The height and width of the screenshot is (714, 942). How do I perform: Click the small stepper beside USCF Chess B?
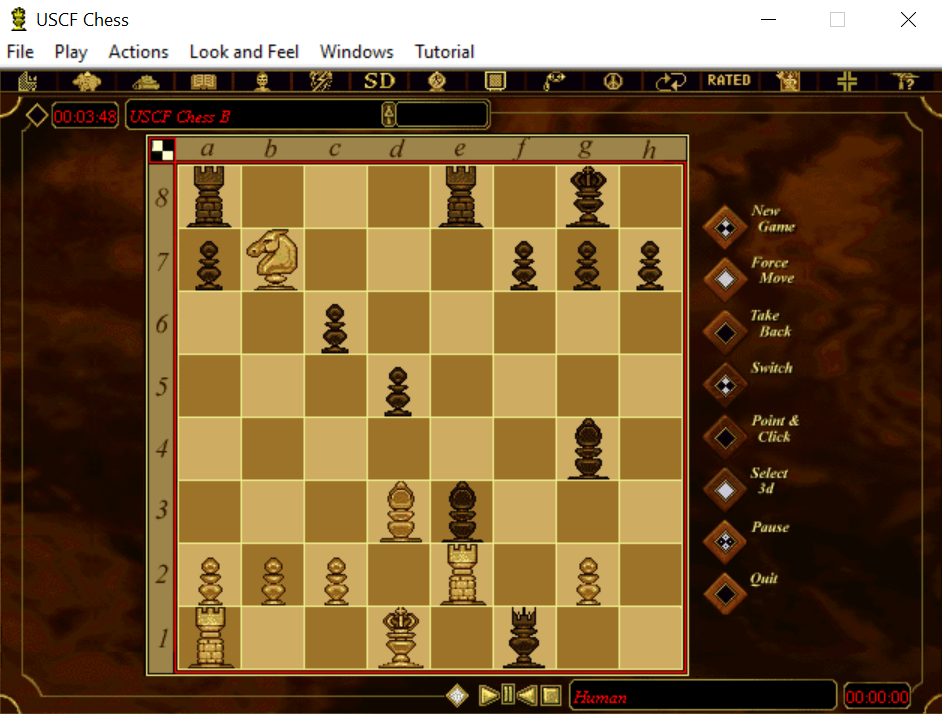(389, 114)
